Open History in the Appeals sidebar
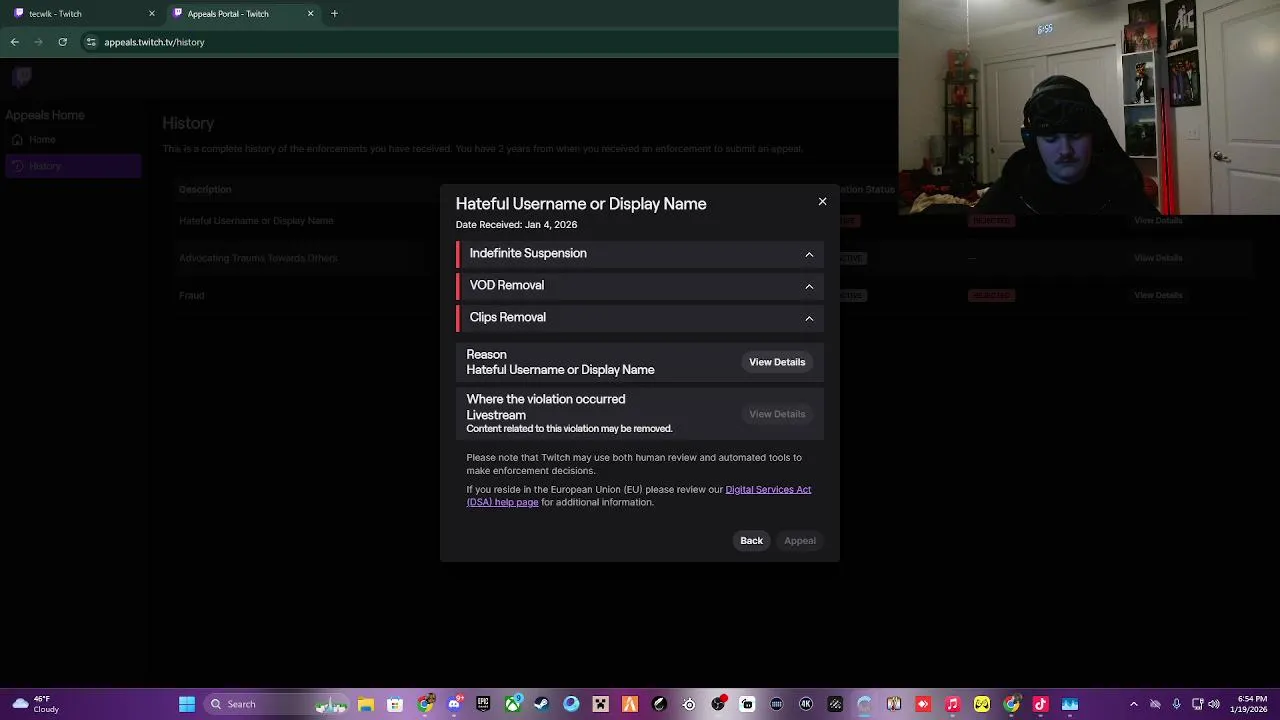Viewport: 1280px width, 720px height. tap(72, 166)
